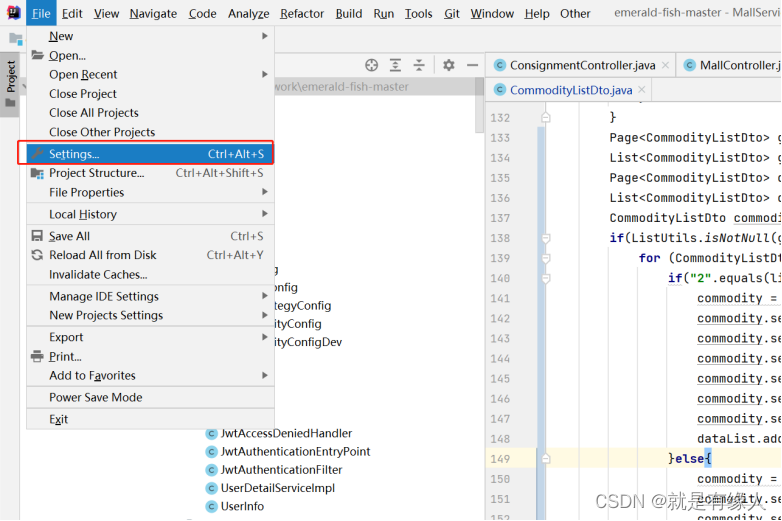
Task: Open the Git menu
Action: tap(452, 13)
